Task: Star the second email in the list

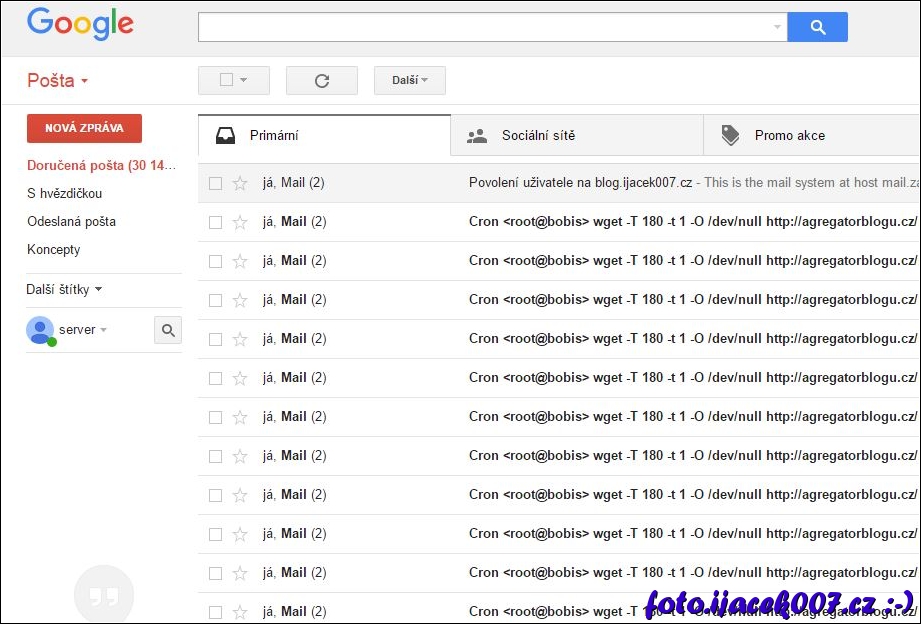Action: point(240,222)
